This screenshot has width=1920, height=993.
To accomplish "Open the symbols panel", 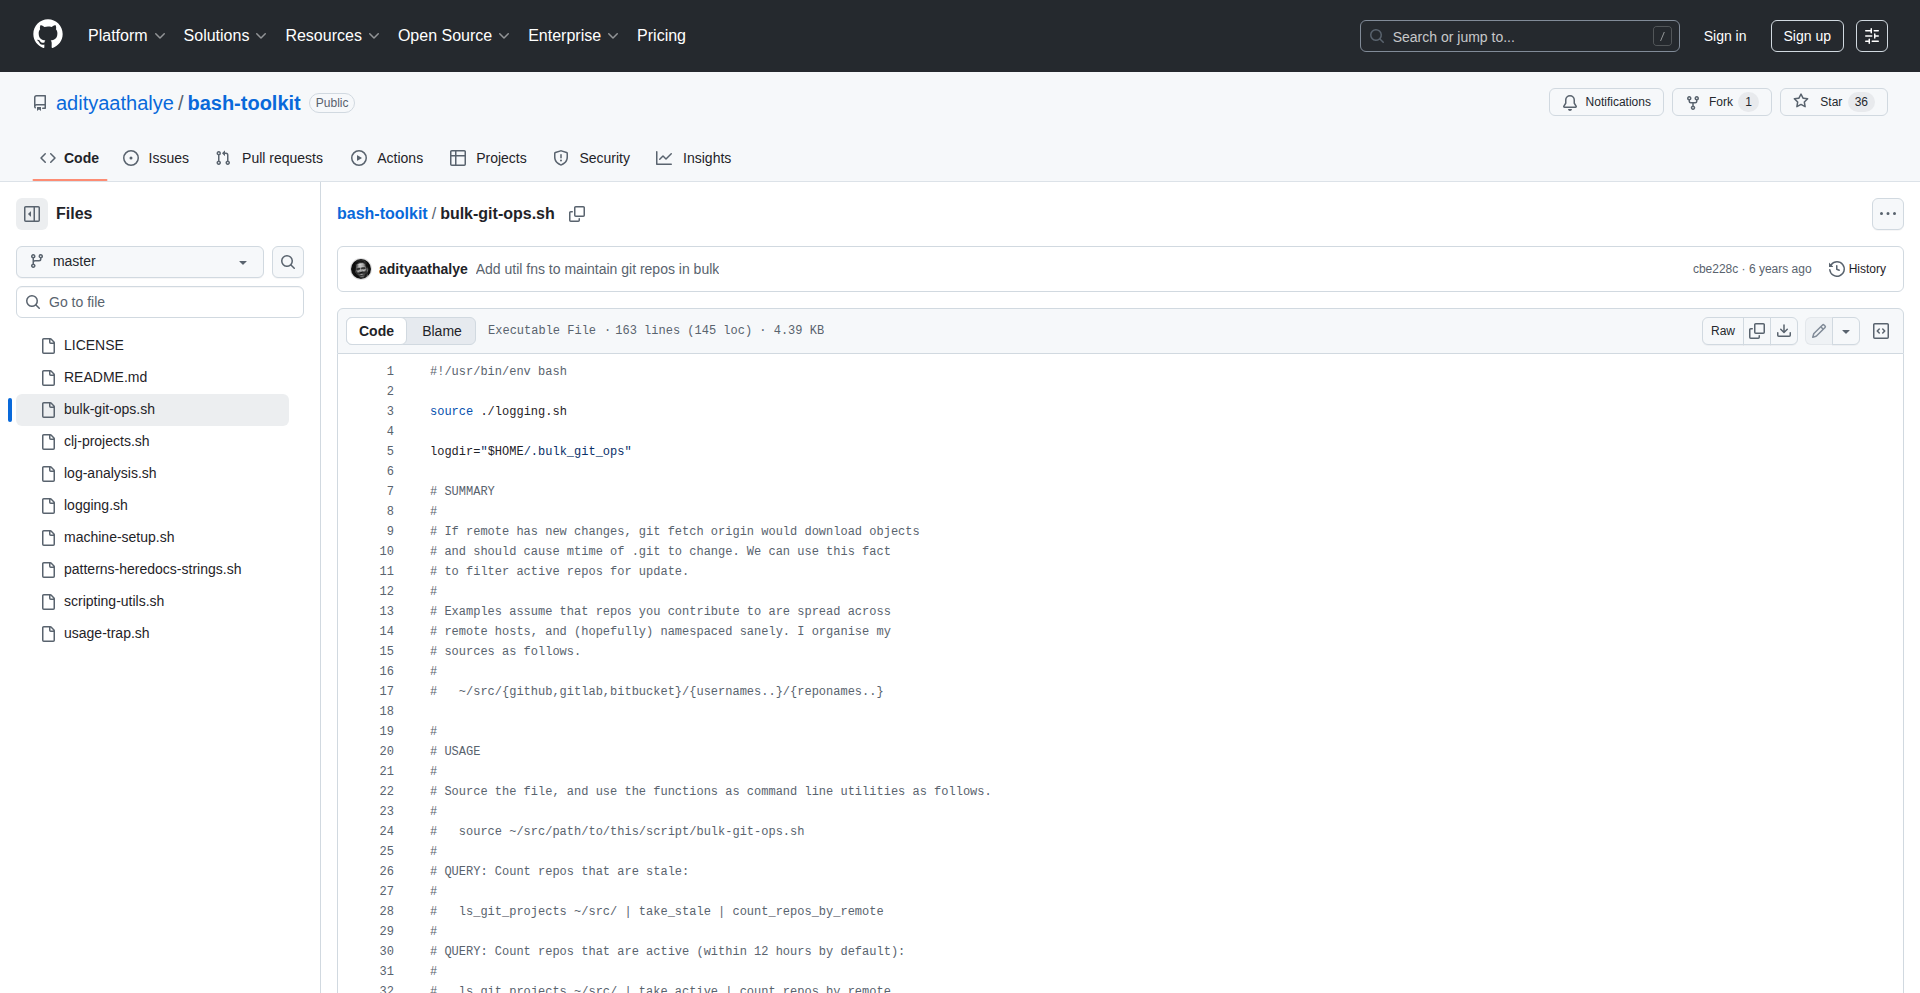I will coord(1881,331).
